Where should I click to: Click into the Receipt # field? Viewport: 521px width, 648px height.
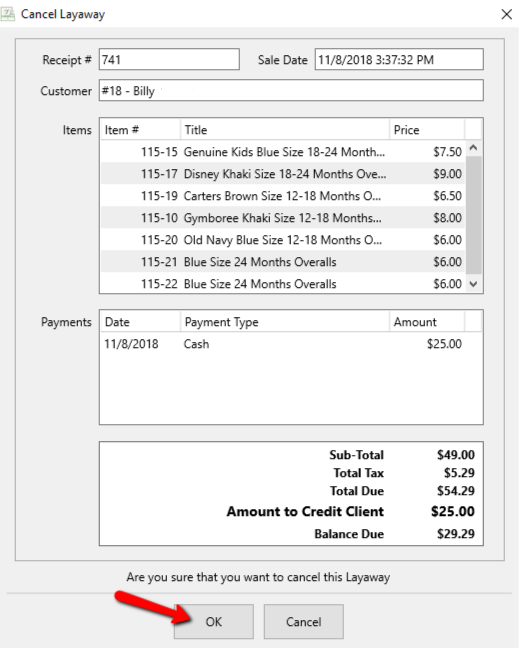point(169,59)
